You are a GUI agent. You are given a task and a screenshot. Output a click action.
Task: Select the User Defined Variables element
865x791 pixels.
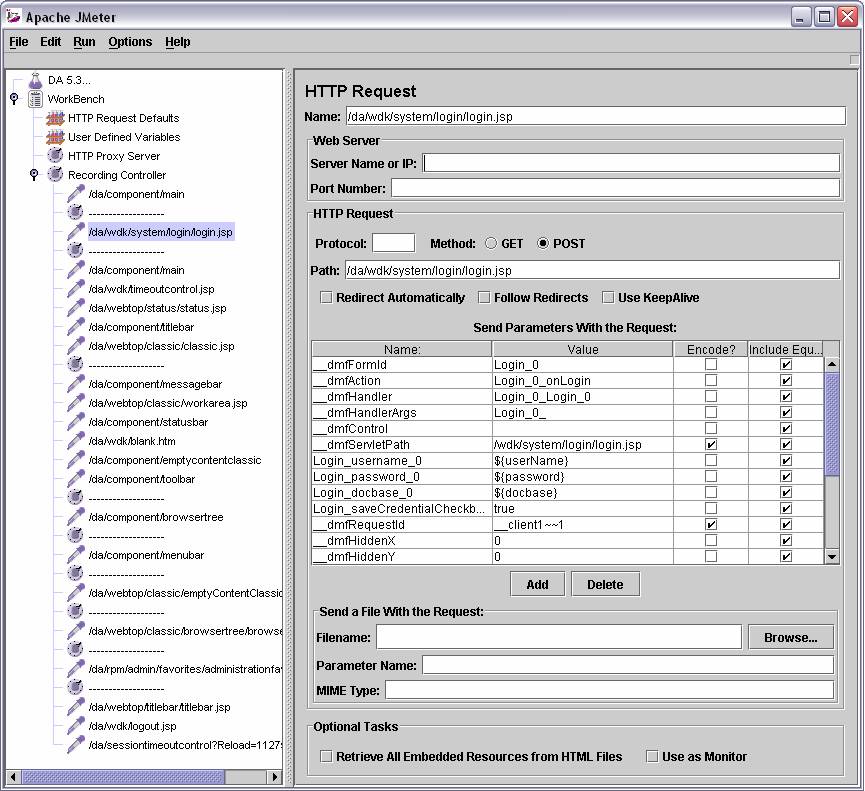point(126,137)
